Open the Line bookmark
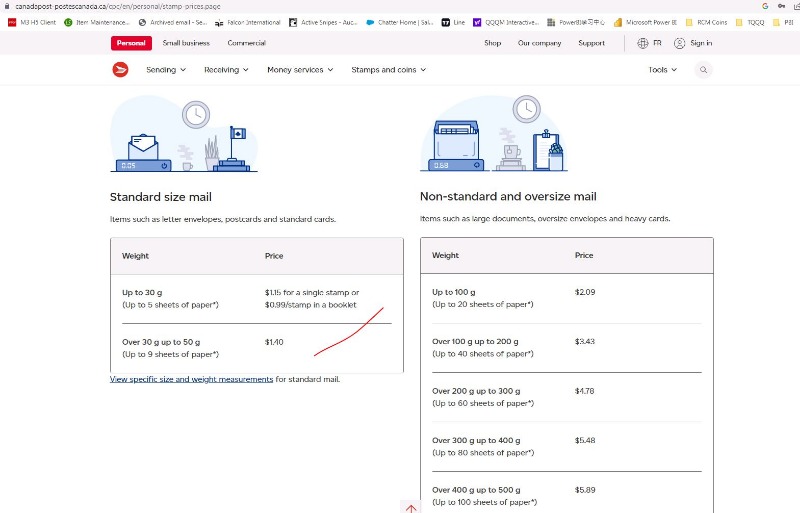 pyautogui.click(x=453, y=22)
